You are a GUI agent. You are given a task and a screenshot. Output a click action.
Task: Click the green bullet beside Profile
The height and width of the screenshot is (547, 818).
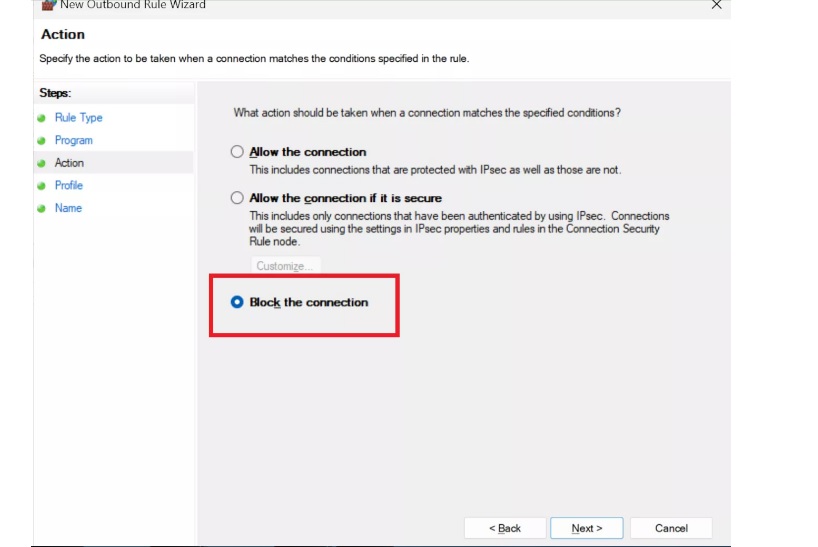(42, 186)
